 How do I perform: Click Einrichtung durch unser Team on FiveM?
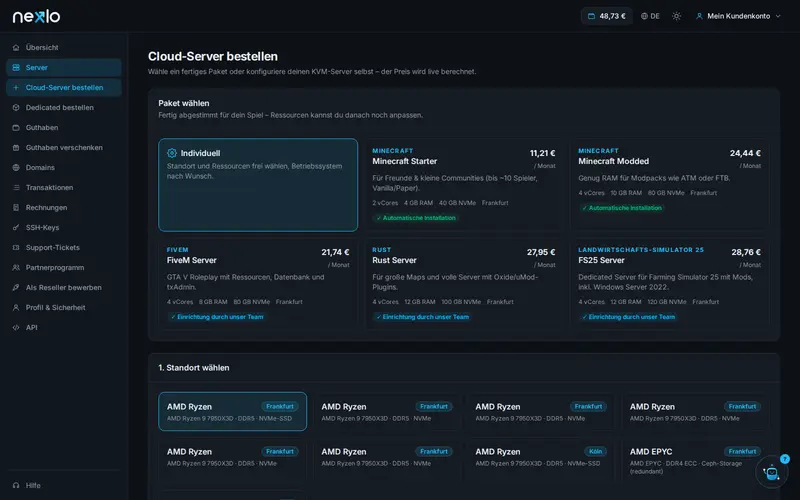[x=217, y=317]
